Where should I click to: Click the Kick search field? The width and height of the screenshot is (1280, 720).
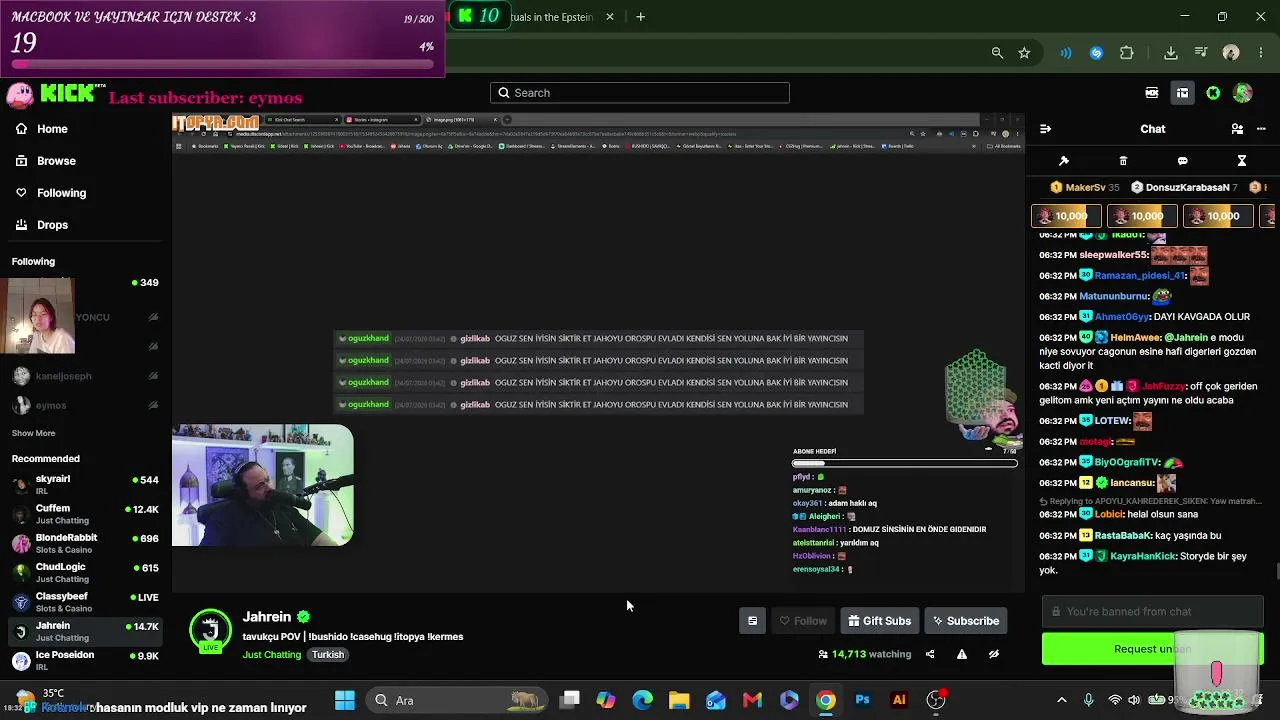point(640,93)
